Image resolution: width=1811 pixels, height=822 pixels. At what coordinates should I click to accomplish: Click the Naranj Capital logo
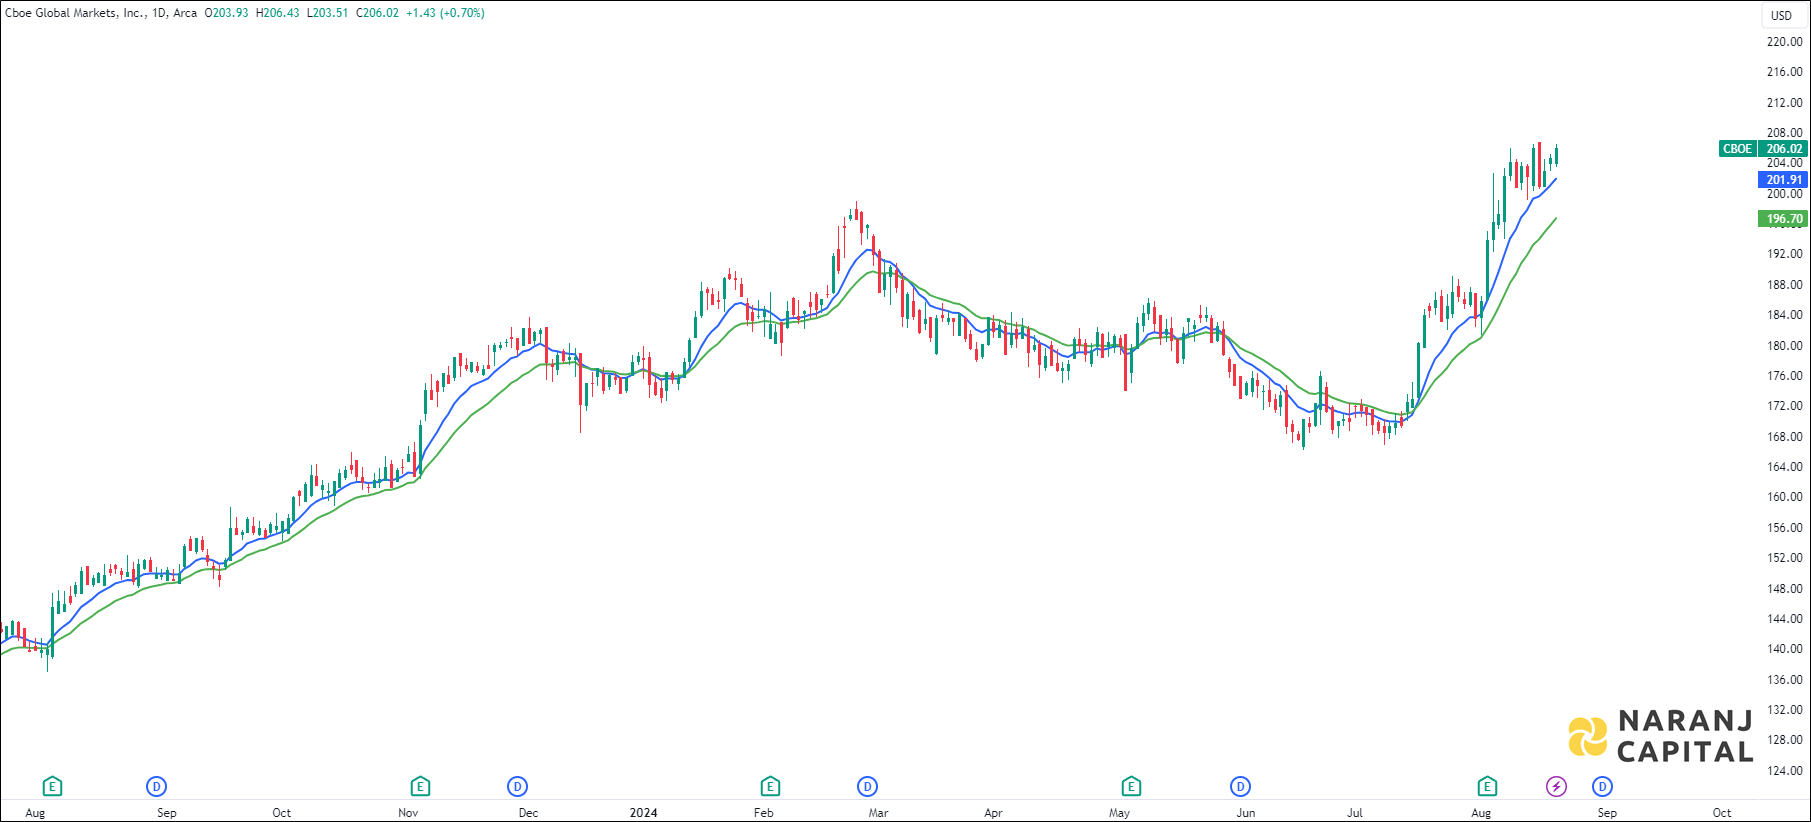tap(1661, 737)
